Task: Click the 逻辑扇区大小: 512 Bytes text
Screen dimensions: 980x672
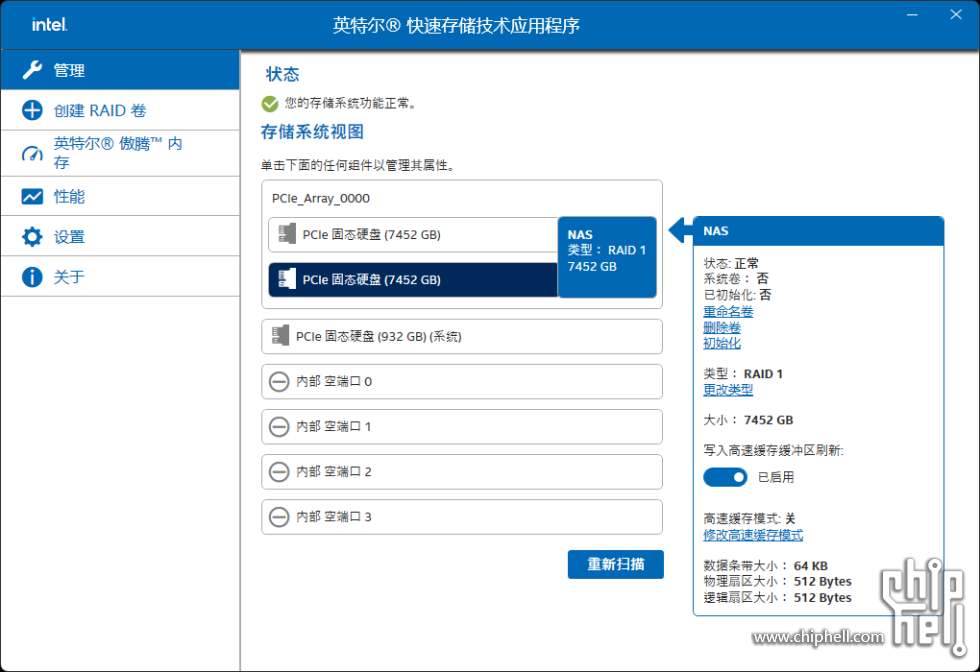Action: click(x=778, y=598)
